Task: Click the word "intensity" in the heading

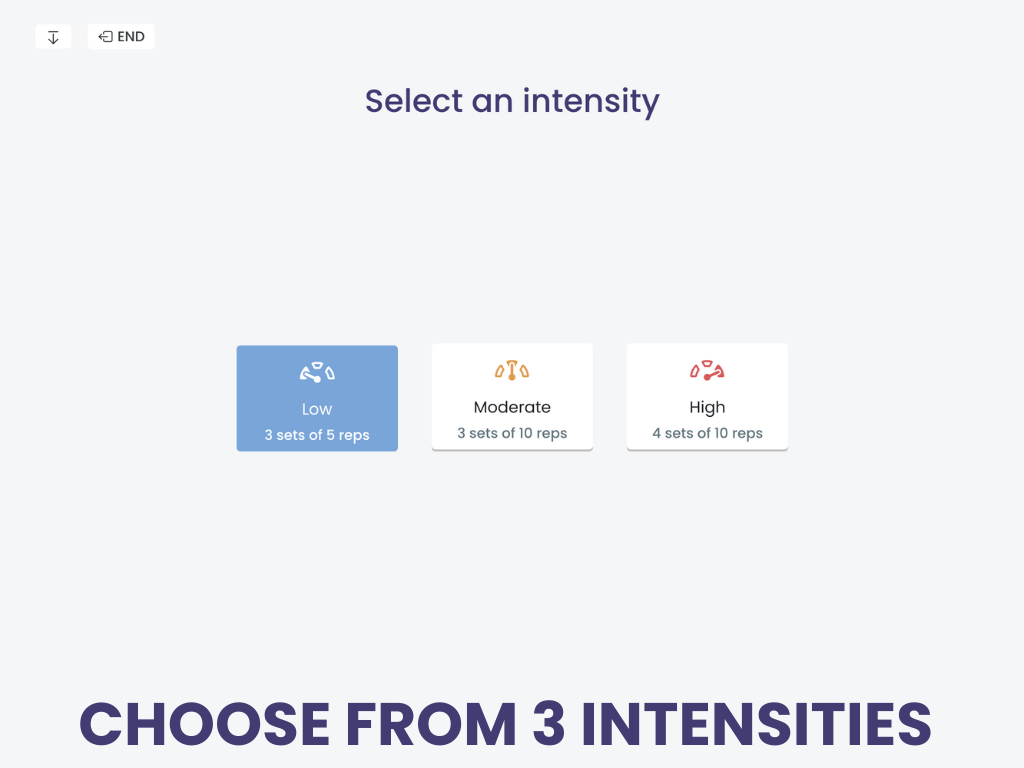Action: pos(591,101)
